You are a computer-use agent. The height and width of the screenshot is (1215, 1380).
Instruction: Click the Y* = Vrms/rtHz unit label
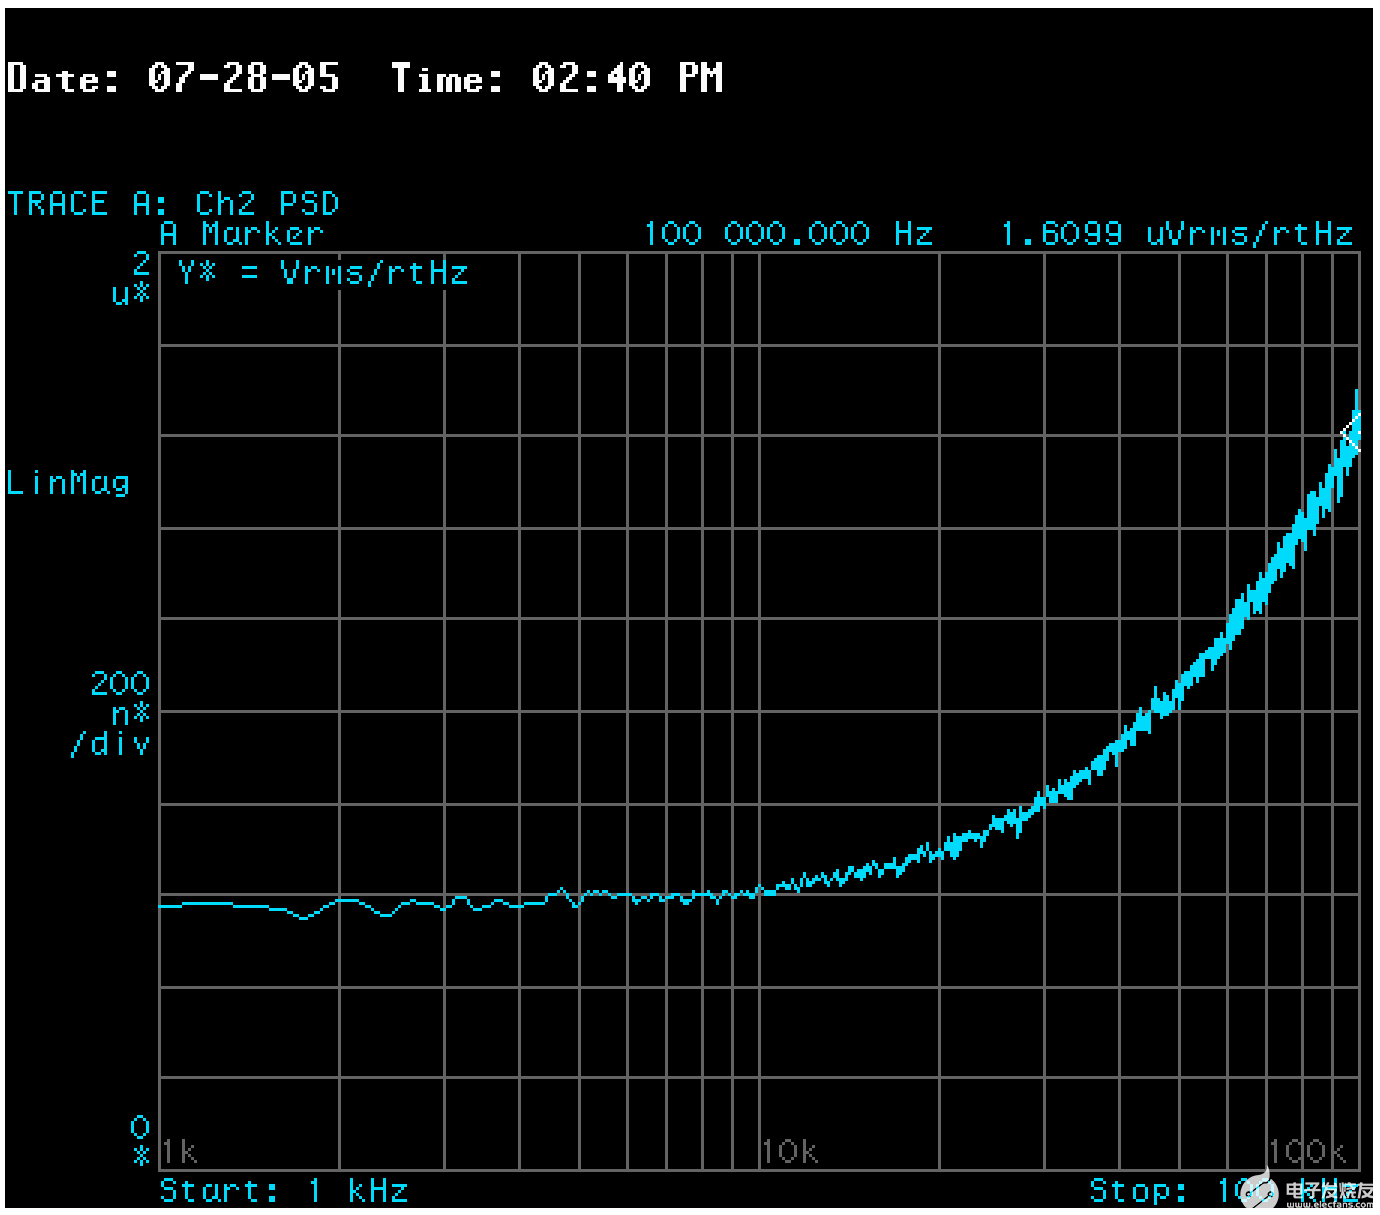[x=323, y=273]
